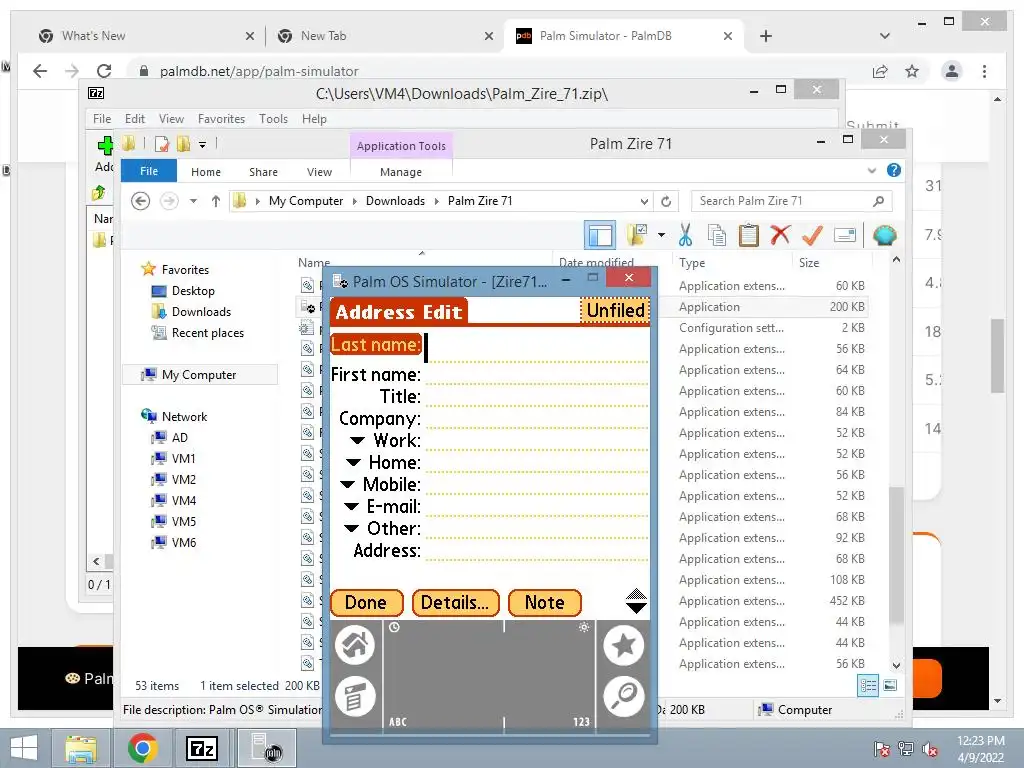
Task: Switch to details view icon in status bar
Action: (x=868, y=685)
